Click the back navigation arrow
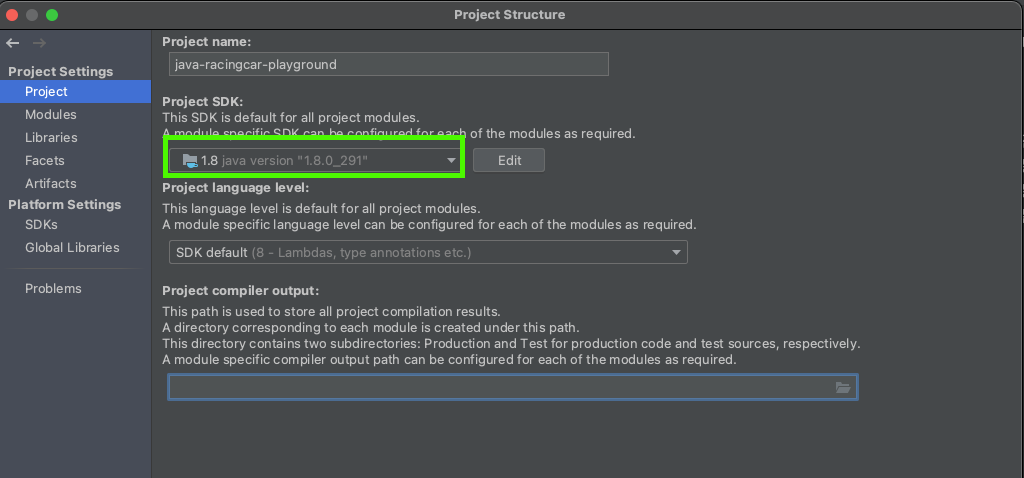1024x478 pixels. coord(12,43)
